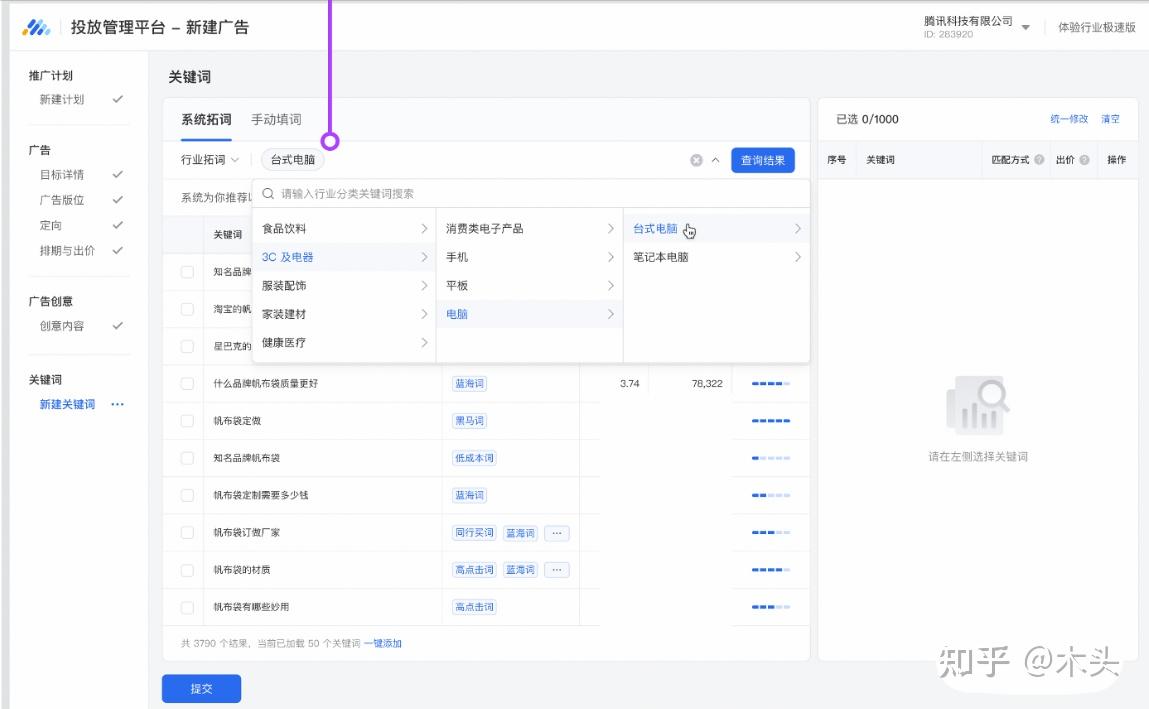The height and width of the screenshot is (709, 1149).
Task: Click the search magnifier icon in category search
Action: [268, 194]
